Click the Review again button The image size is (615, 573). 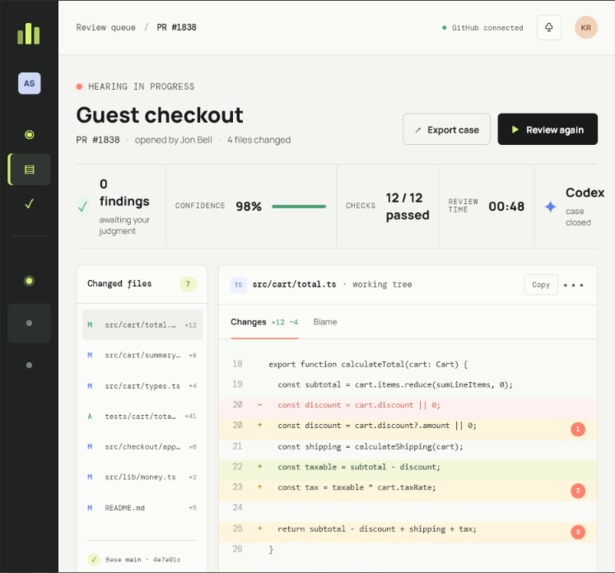coord(548,129)
